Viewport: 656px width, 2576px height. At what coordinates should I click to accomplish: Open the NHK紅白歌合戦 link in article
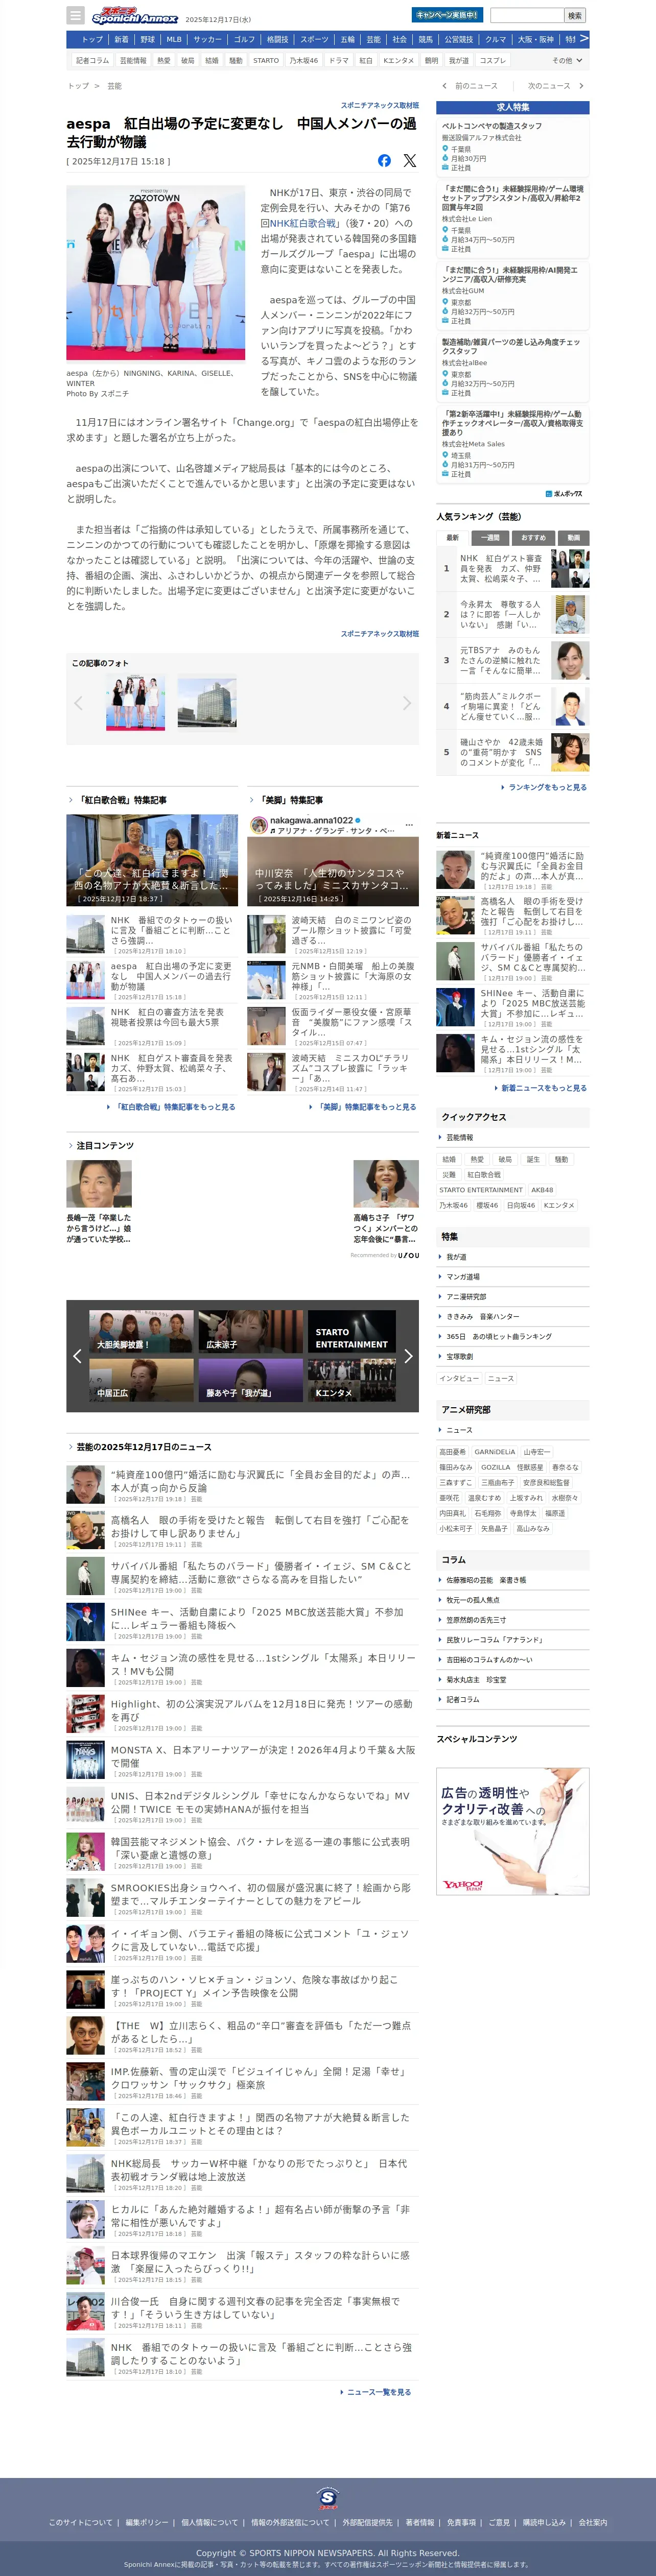pos(303,224)
